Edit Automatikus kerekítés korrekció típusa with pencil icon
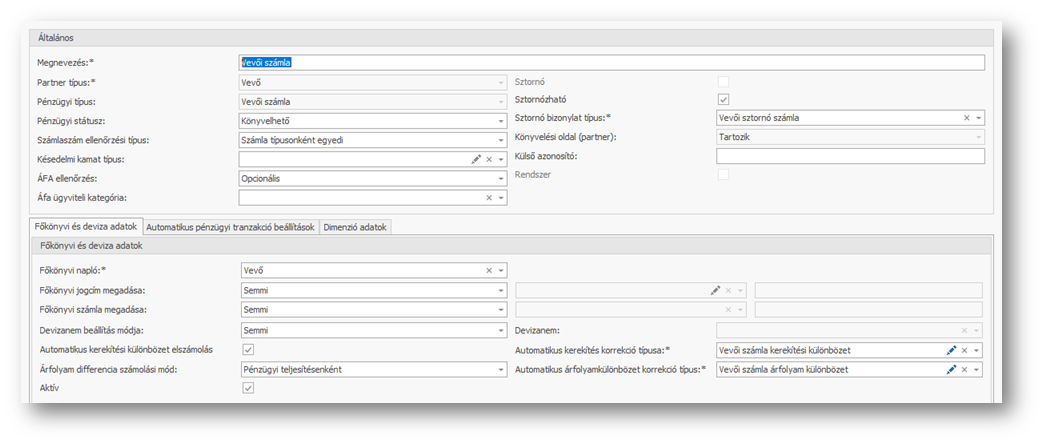Screen dimensions: 1044x445 point(952,350)
